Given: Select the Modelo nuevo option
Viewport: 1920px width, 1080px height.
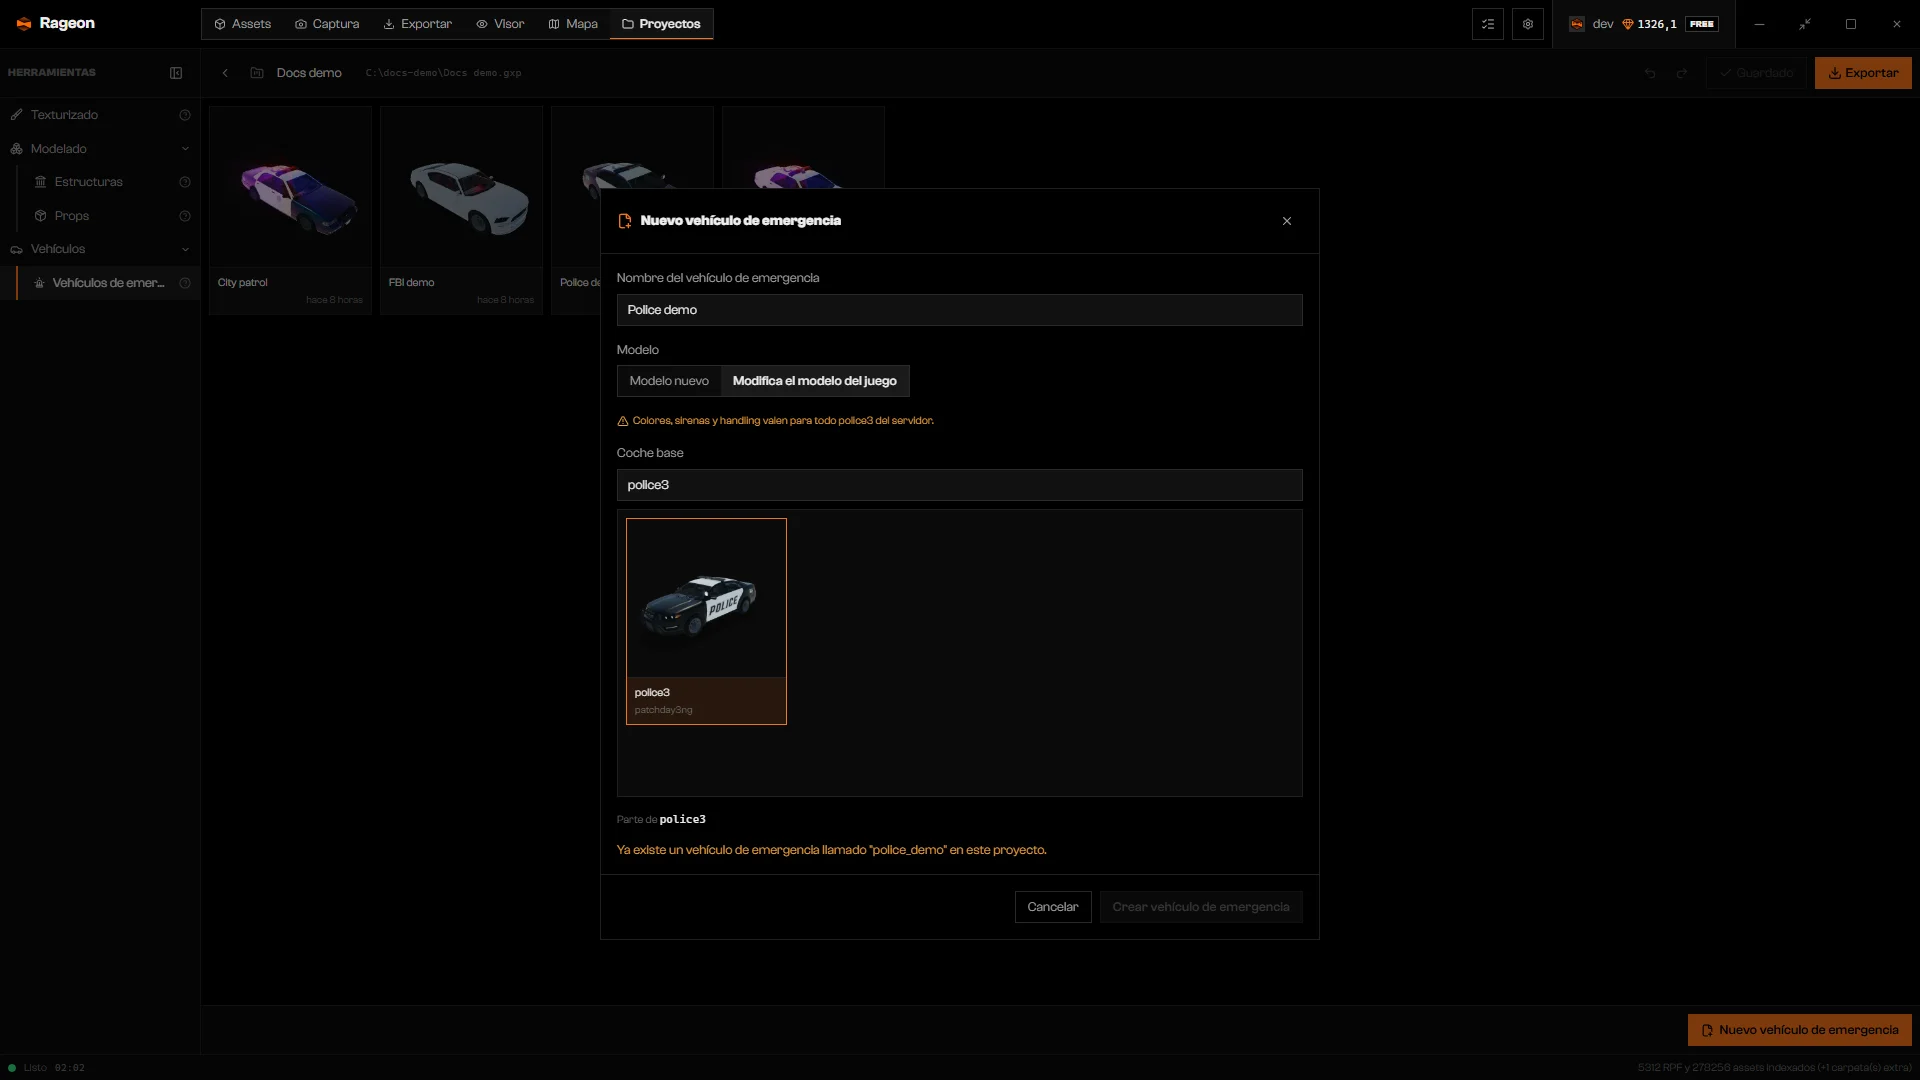Looking at the screenshot, I should tap(669, 381).
